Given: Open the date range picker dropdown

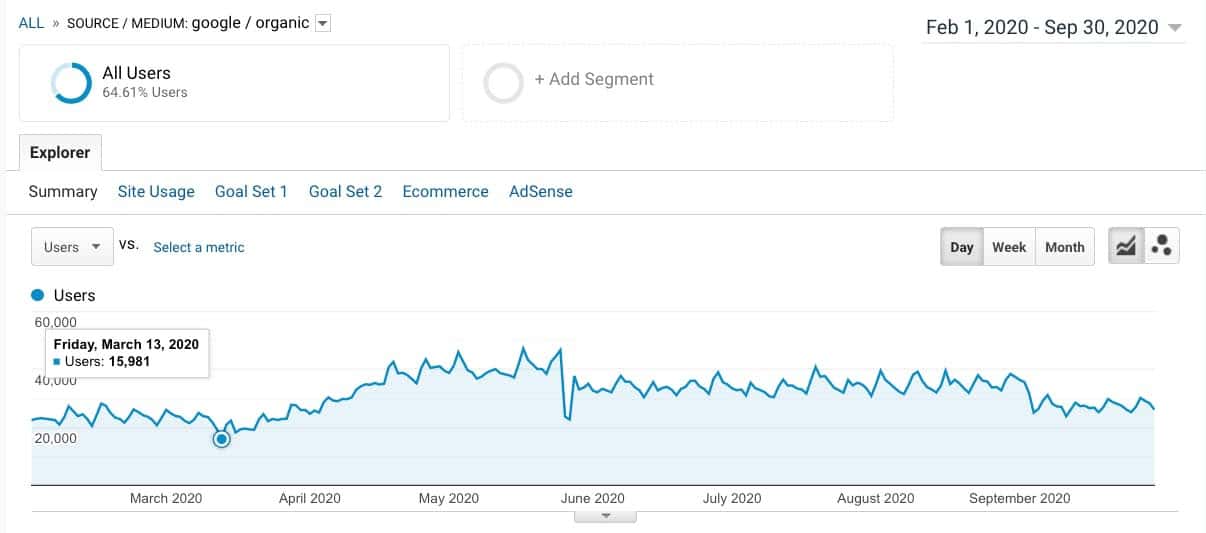Looking at the screenshot, I should tap(1174, 28).
